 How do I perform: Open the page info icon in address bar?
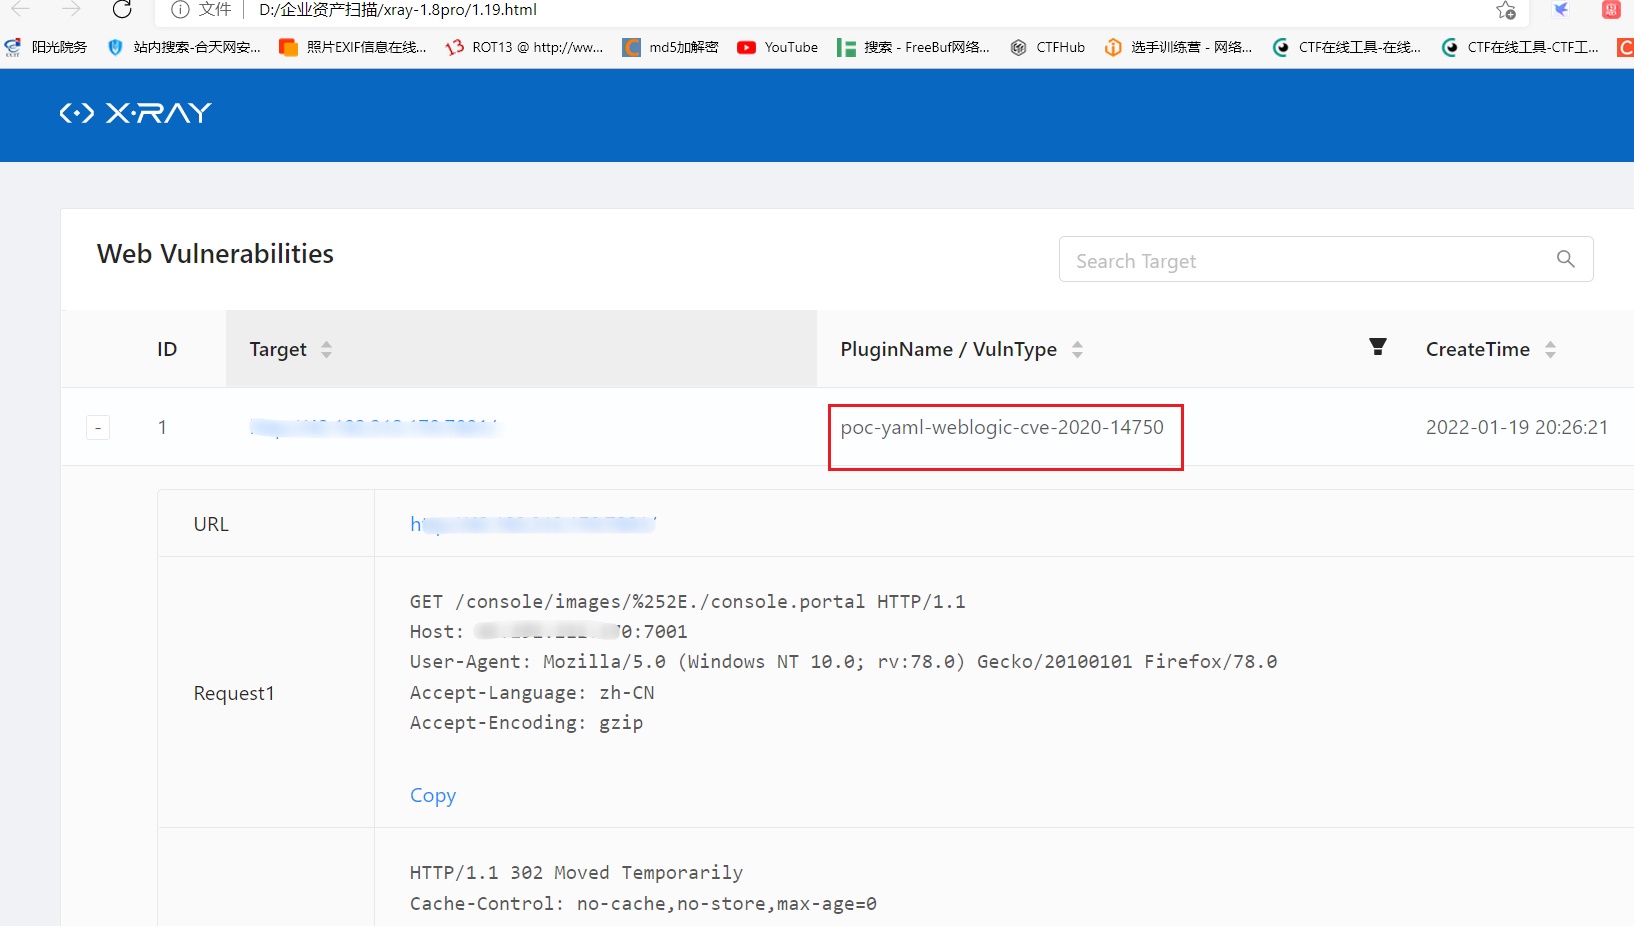(x=180, y=10)
